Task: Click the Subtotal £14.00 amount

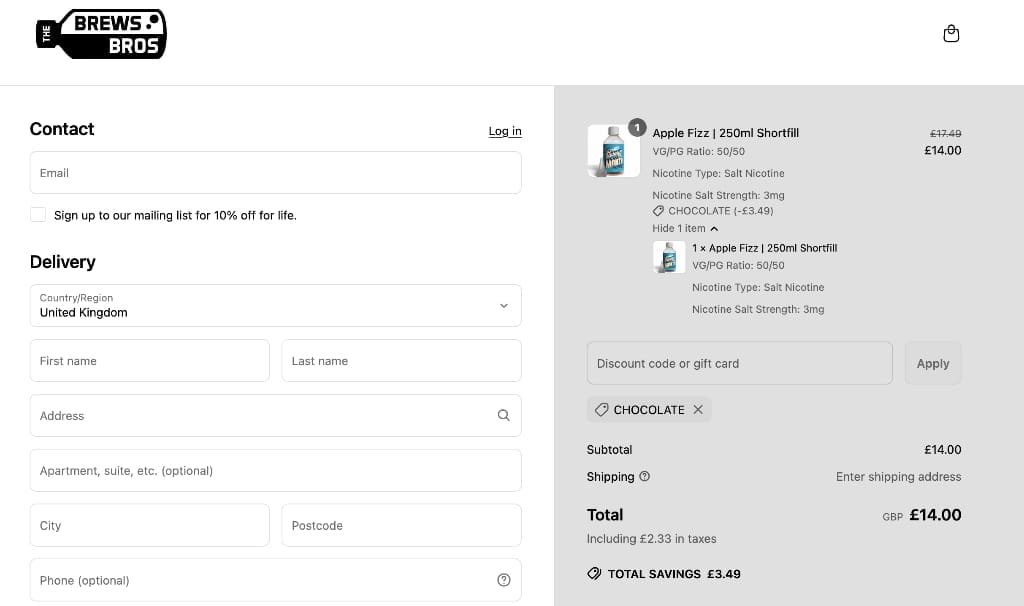Action: [x=942, y=450]
